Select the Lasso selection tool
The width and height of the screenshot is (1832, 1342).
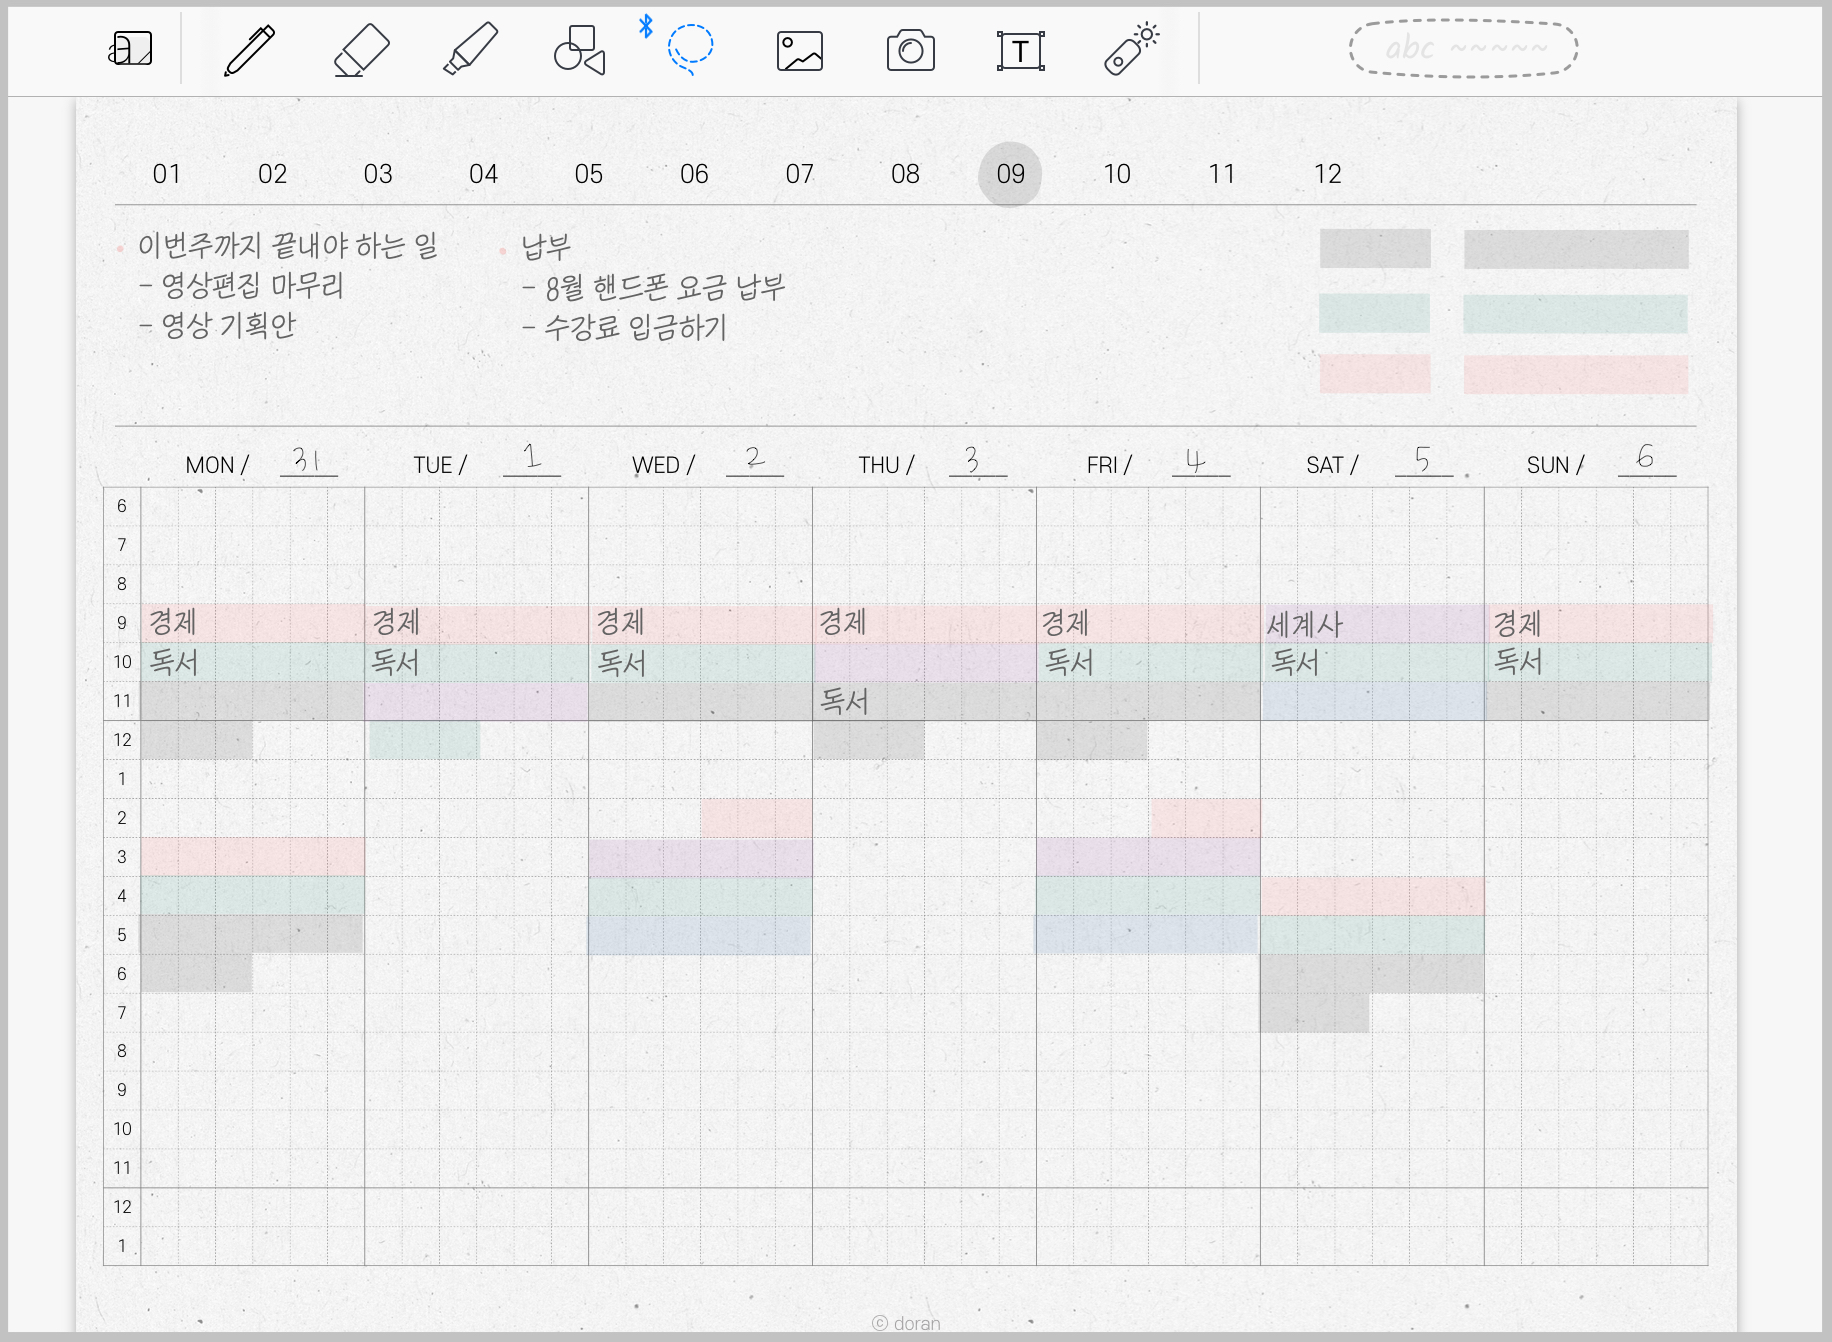point(690,49)
